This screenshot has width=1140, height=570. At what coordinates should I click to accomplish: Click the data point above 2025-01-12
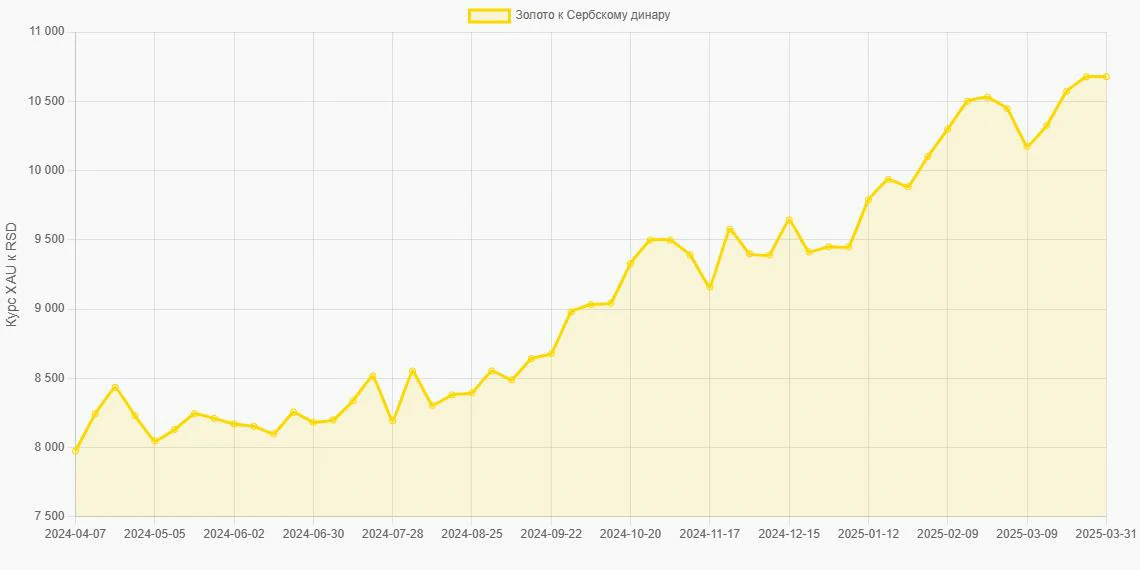pos(868,199)
